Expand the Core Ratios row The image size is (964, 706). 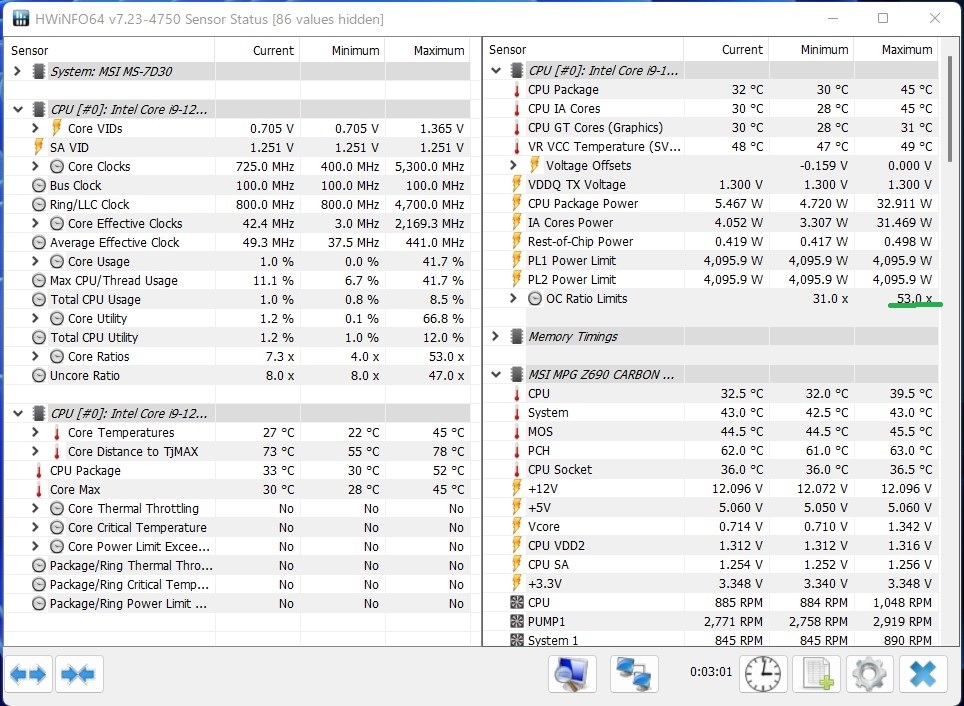[x=35, y=356]
